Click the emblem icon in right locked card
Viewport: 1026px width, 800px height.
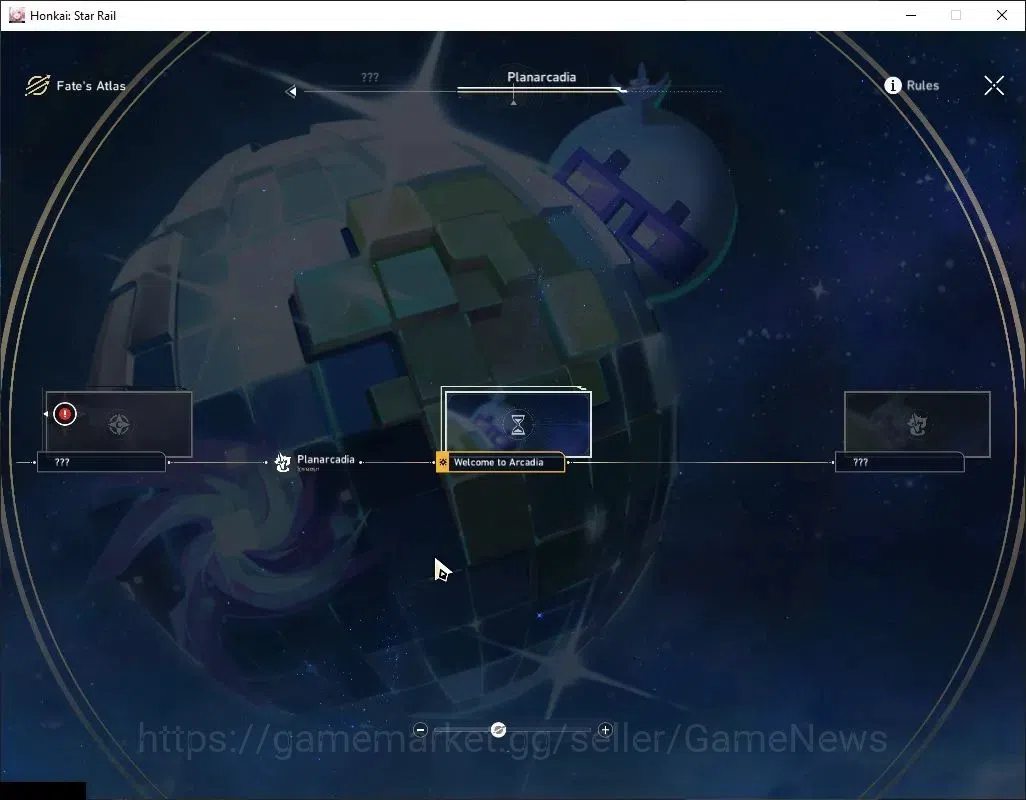click(x=917, y=425)
